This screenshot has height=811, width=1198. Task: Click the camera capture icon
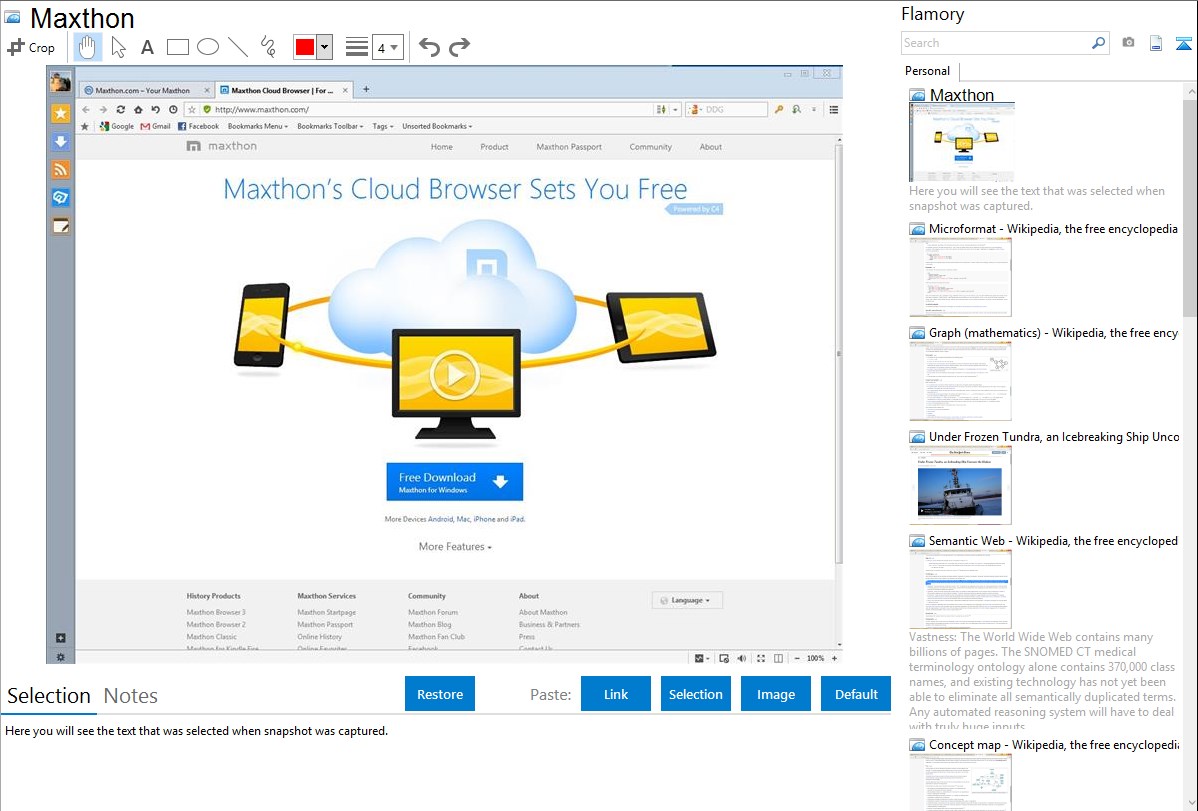(1128, 42)
